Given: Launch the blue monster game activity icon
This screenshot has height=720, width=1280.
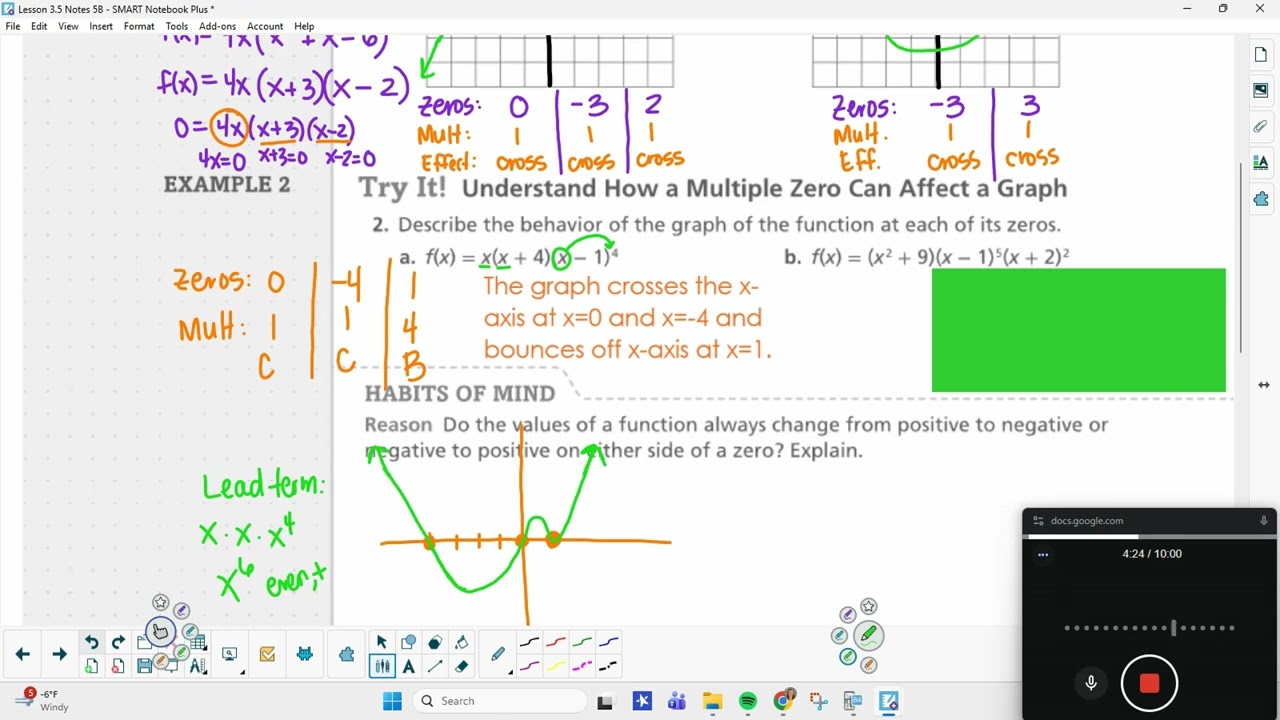Looking at the screenshot, I should point(305,654).
